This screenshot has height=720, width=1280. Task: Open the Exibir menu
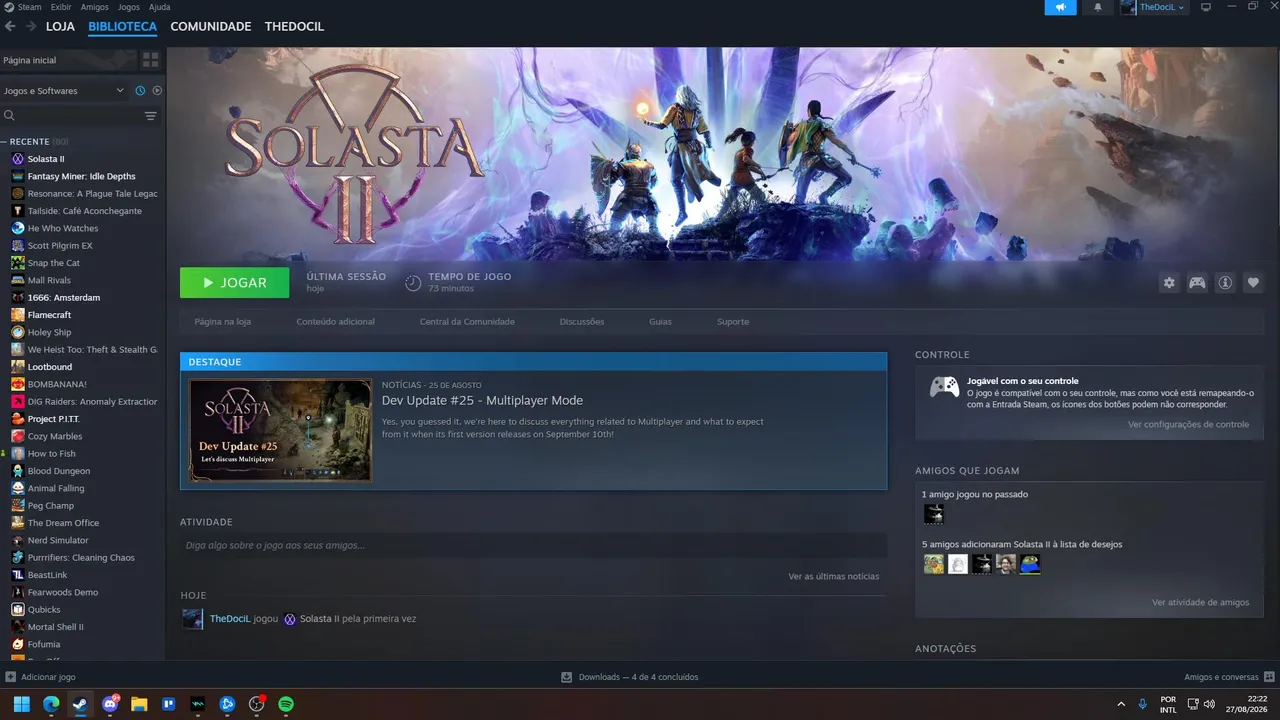[x=61, y=7]
